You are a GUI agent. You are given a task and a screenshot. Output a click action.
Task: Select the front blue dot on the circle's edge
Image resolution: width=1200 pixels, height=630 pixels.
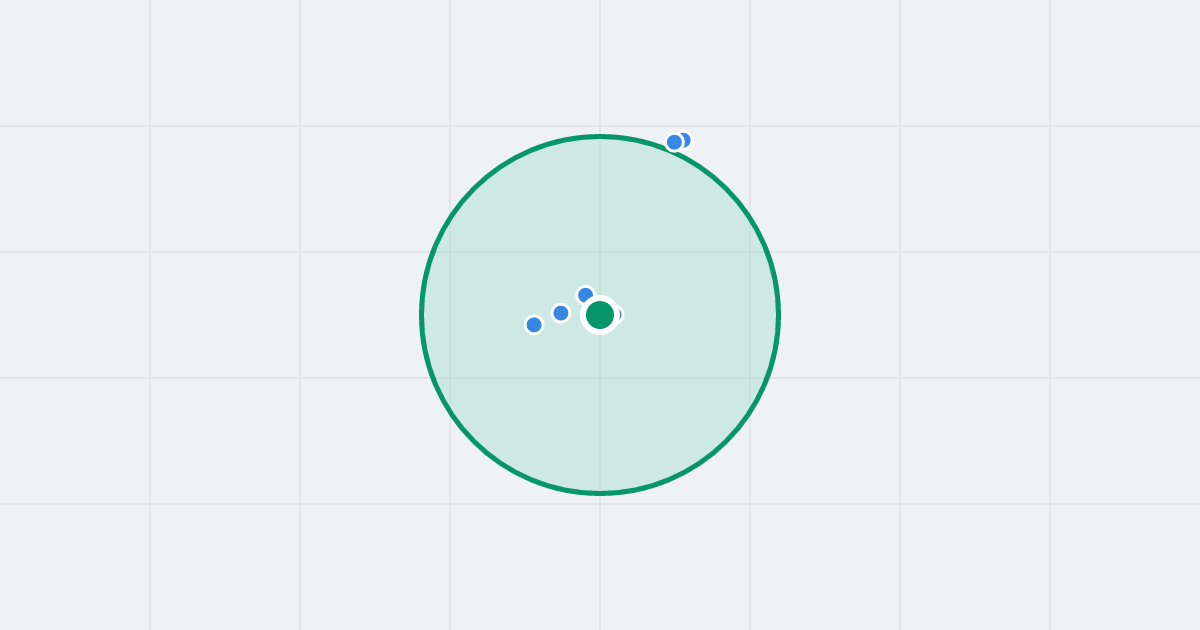[674, 142]
